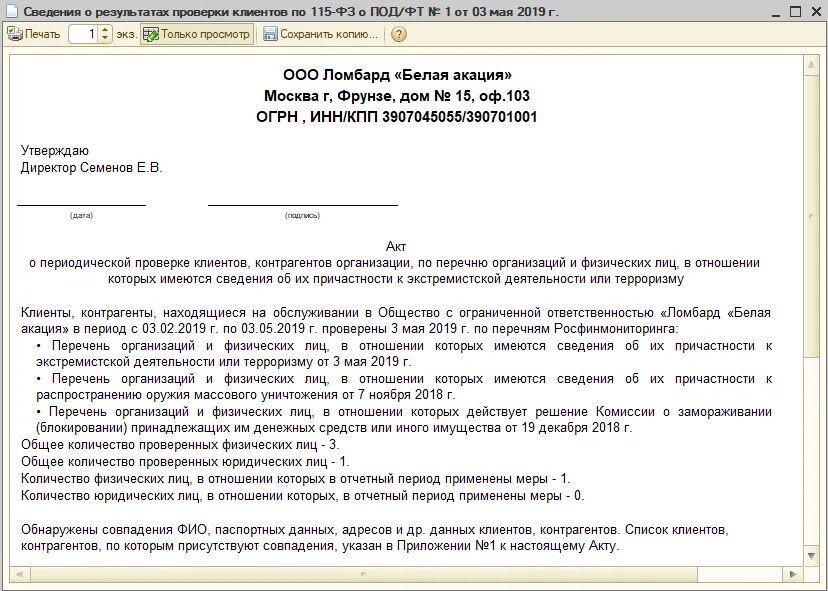Toggle the Только просмотр mode
The image size is (828, 591).
(197, 34)
